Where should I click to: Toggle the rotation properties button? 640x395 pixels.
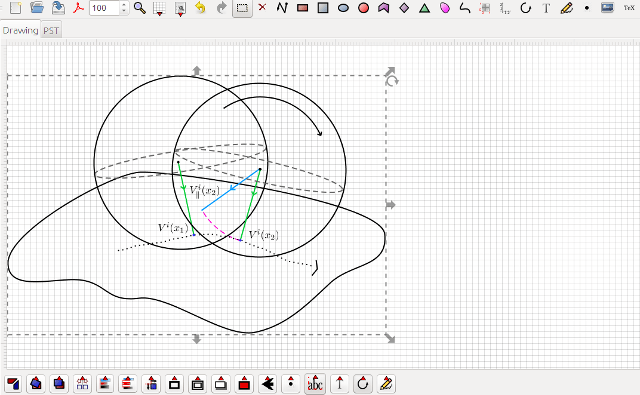click(363, 384)
